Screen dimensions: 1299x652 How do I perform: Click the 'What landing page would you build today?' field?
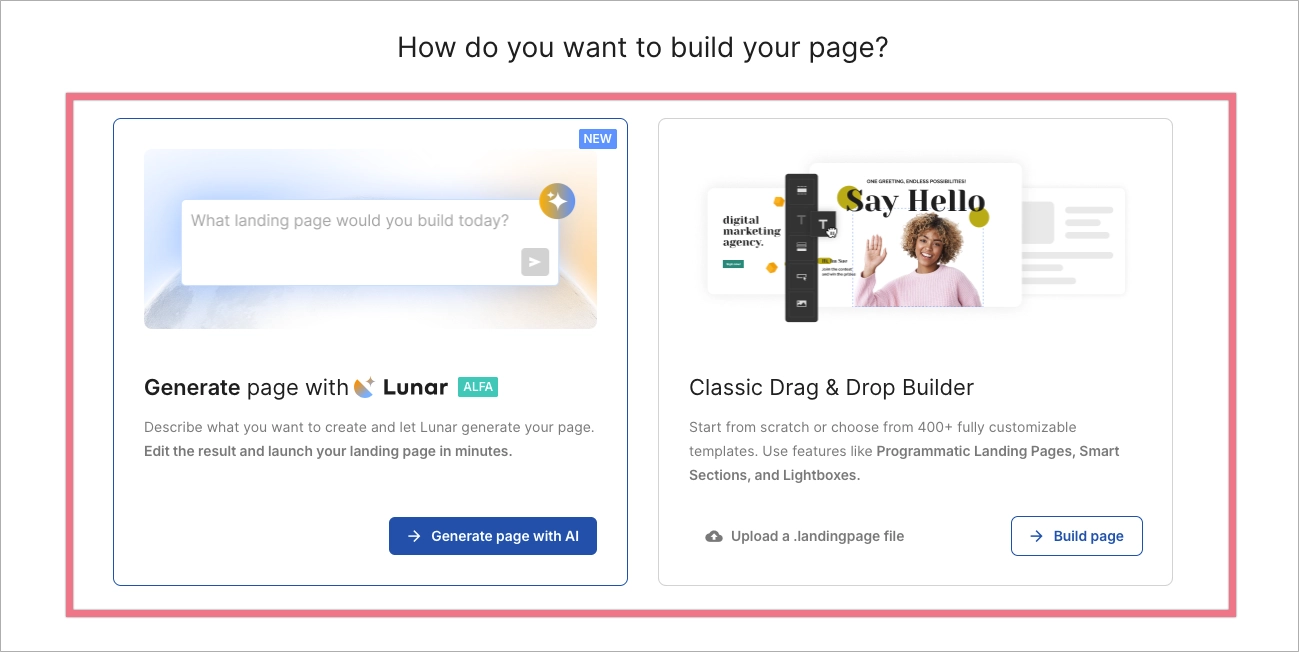(x=370, y=242)
